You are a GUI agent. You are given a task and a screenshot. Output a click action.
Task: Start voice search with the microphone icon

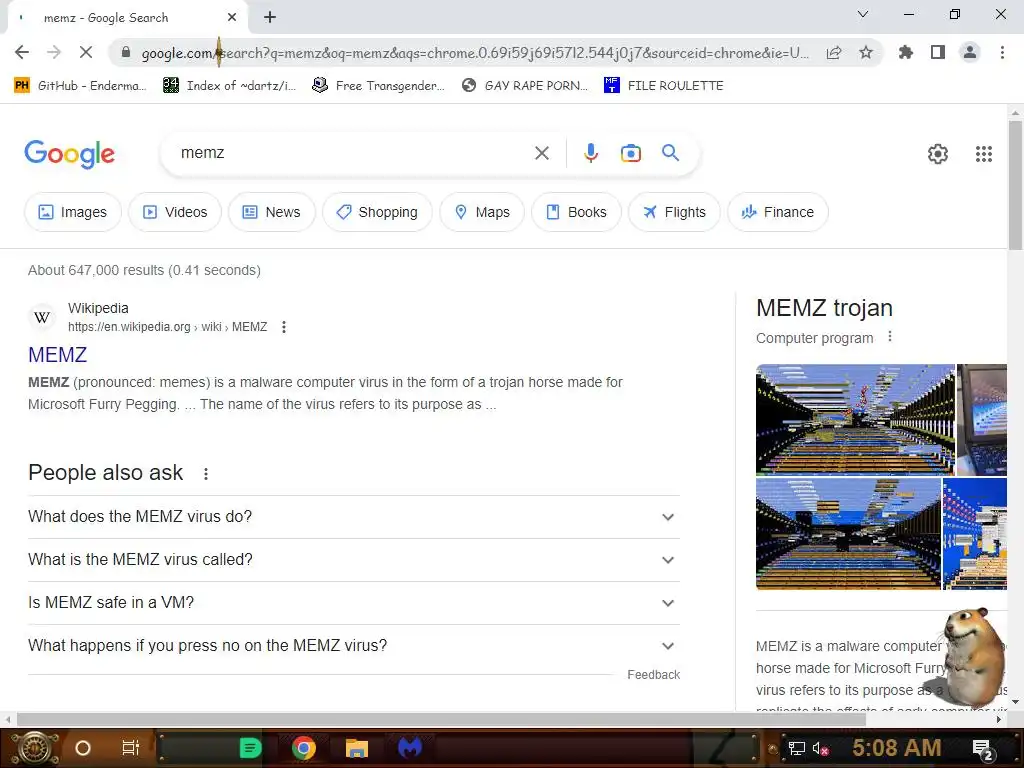pos(590,153)
